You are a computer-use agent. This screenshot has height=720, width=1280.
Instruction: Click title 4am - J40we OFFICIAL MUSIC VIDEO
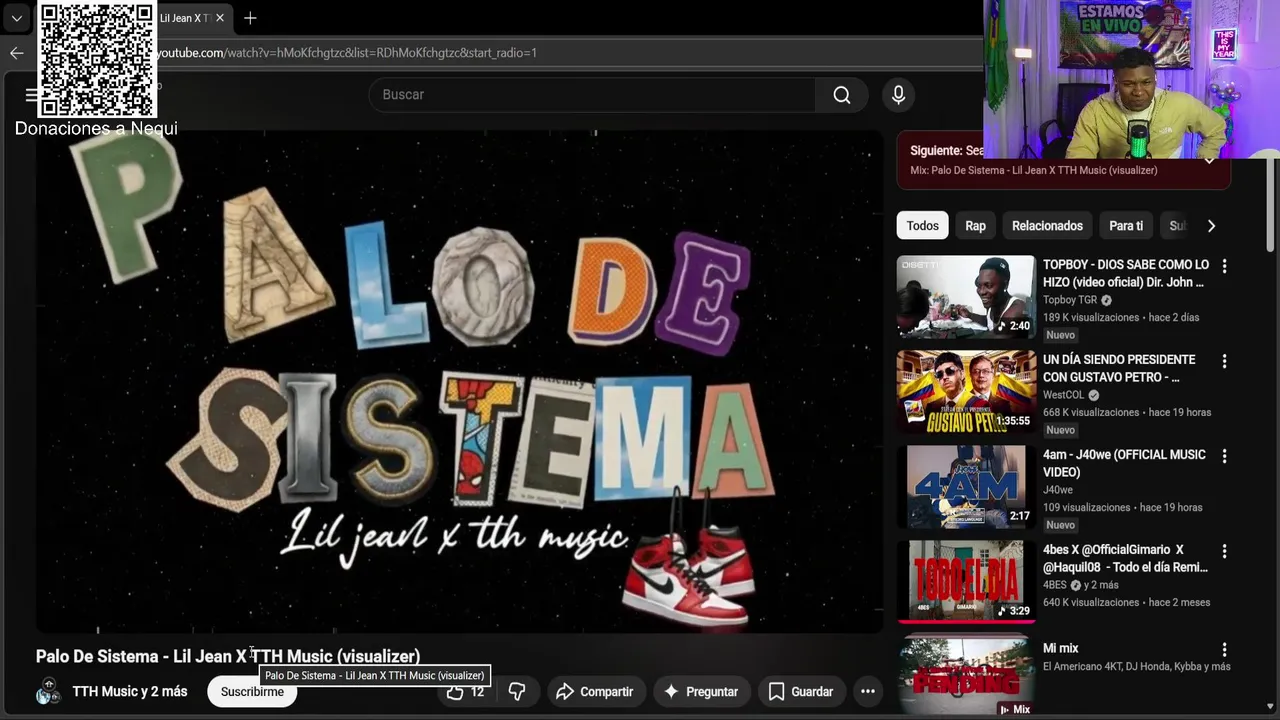coord(1124,463)
